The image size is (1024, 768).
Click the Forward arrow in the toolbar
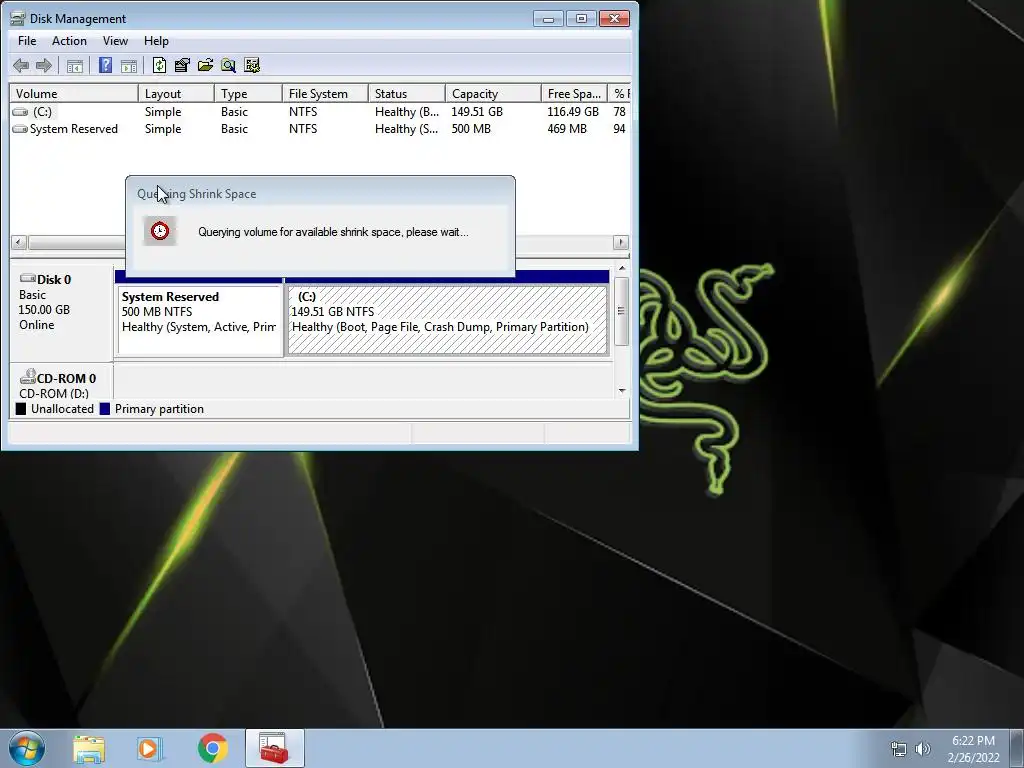tap(44, 65)
